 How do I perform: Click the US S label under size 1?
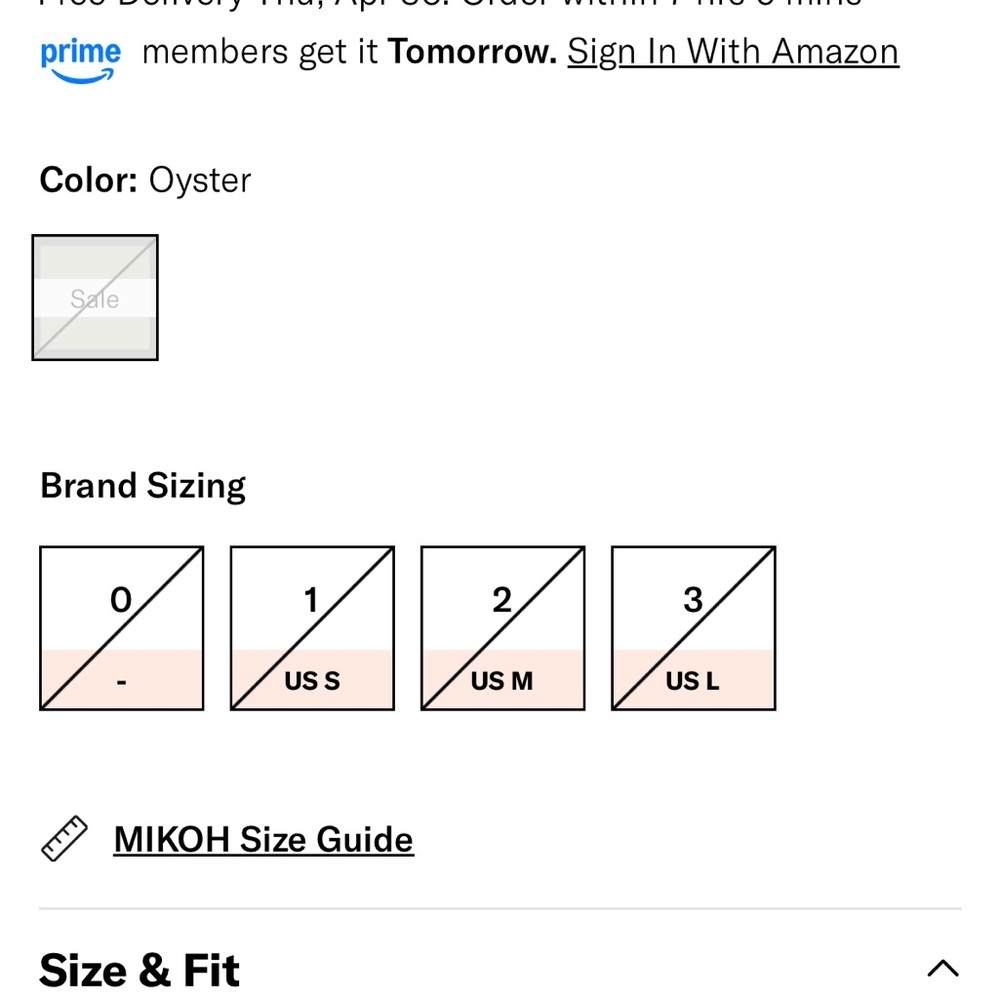pyautogui.click(x=312, y=681)
